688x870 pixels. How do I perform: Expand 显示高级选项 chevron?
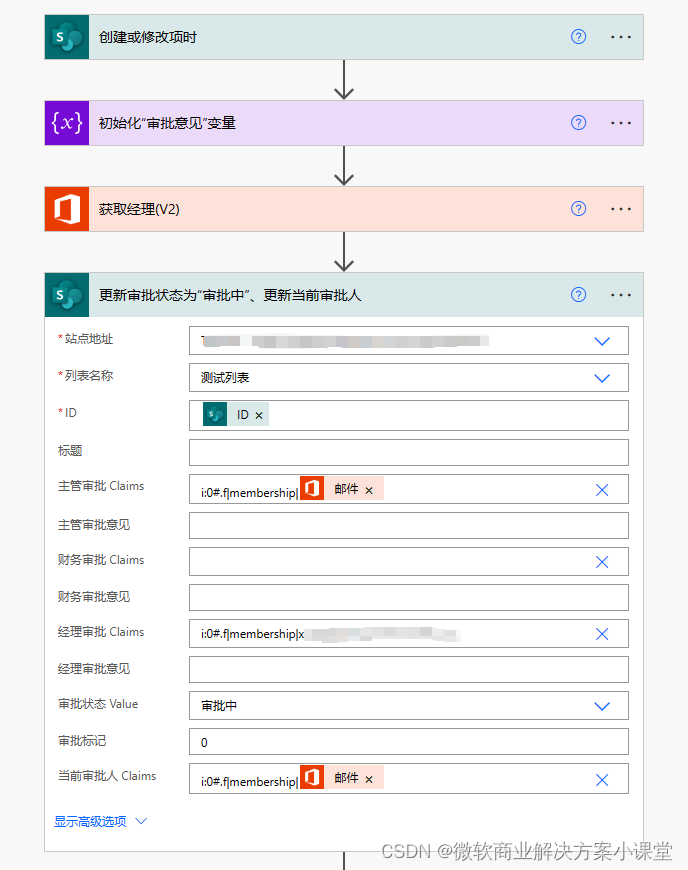tap(141, 821)
